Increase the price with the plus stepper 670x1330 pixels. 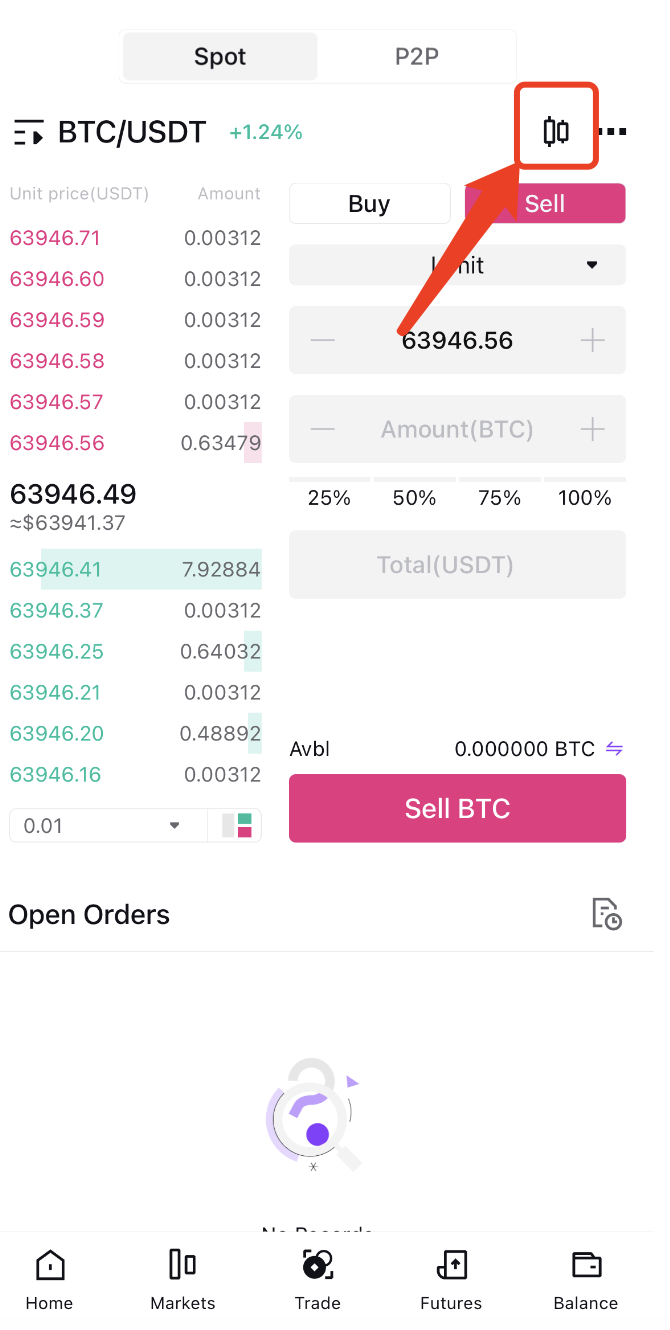pyautogui.click(x=593, y=341)
